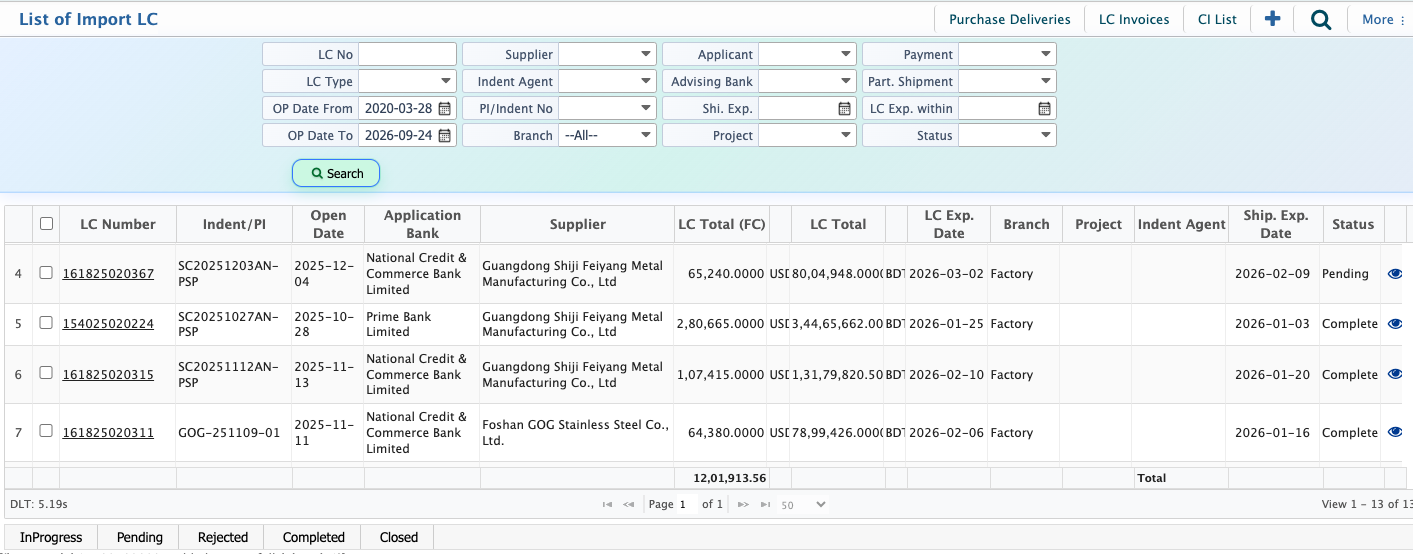Open LC Invoices link

point(1134,19)
